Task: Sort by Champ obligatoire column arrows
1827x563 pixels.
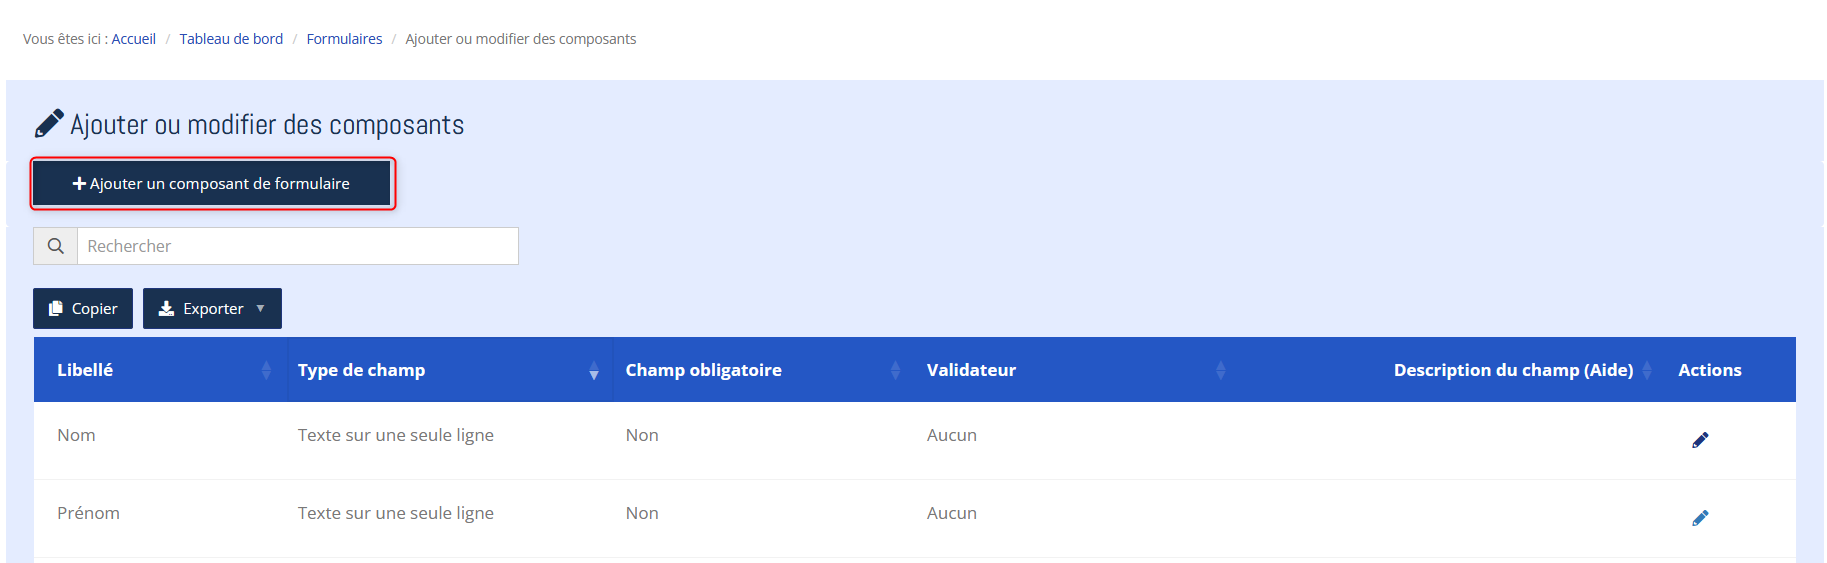Action: click(x=895, y=370)
